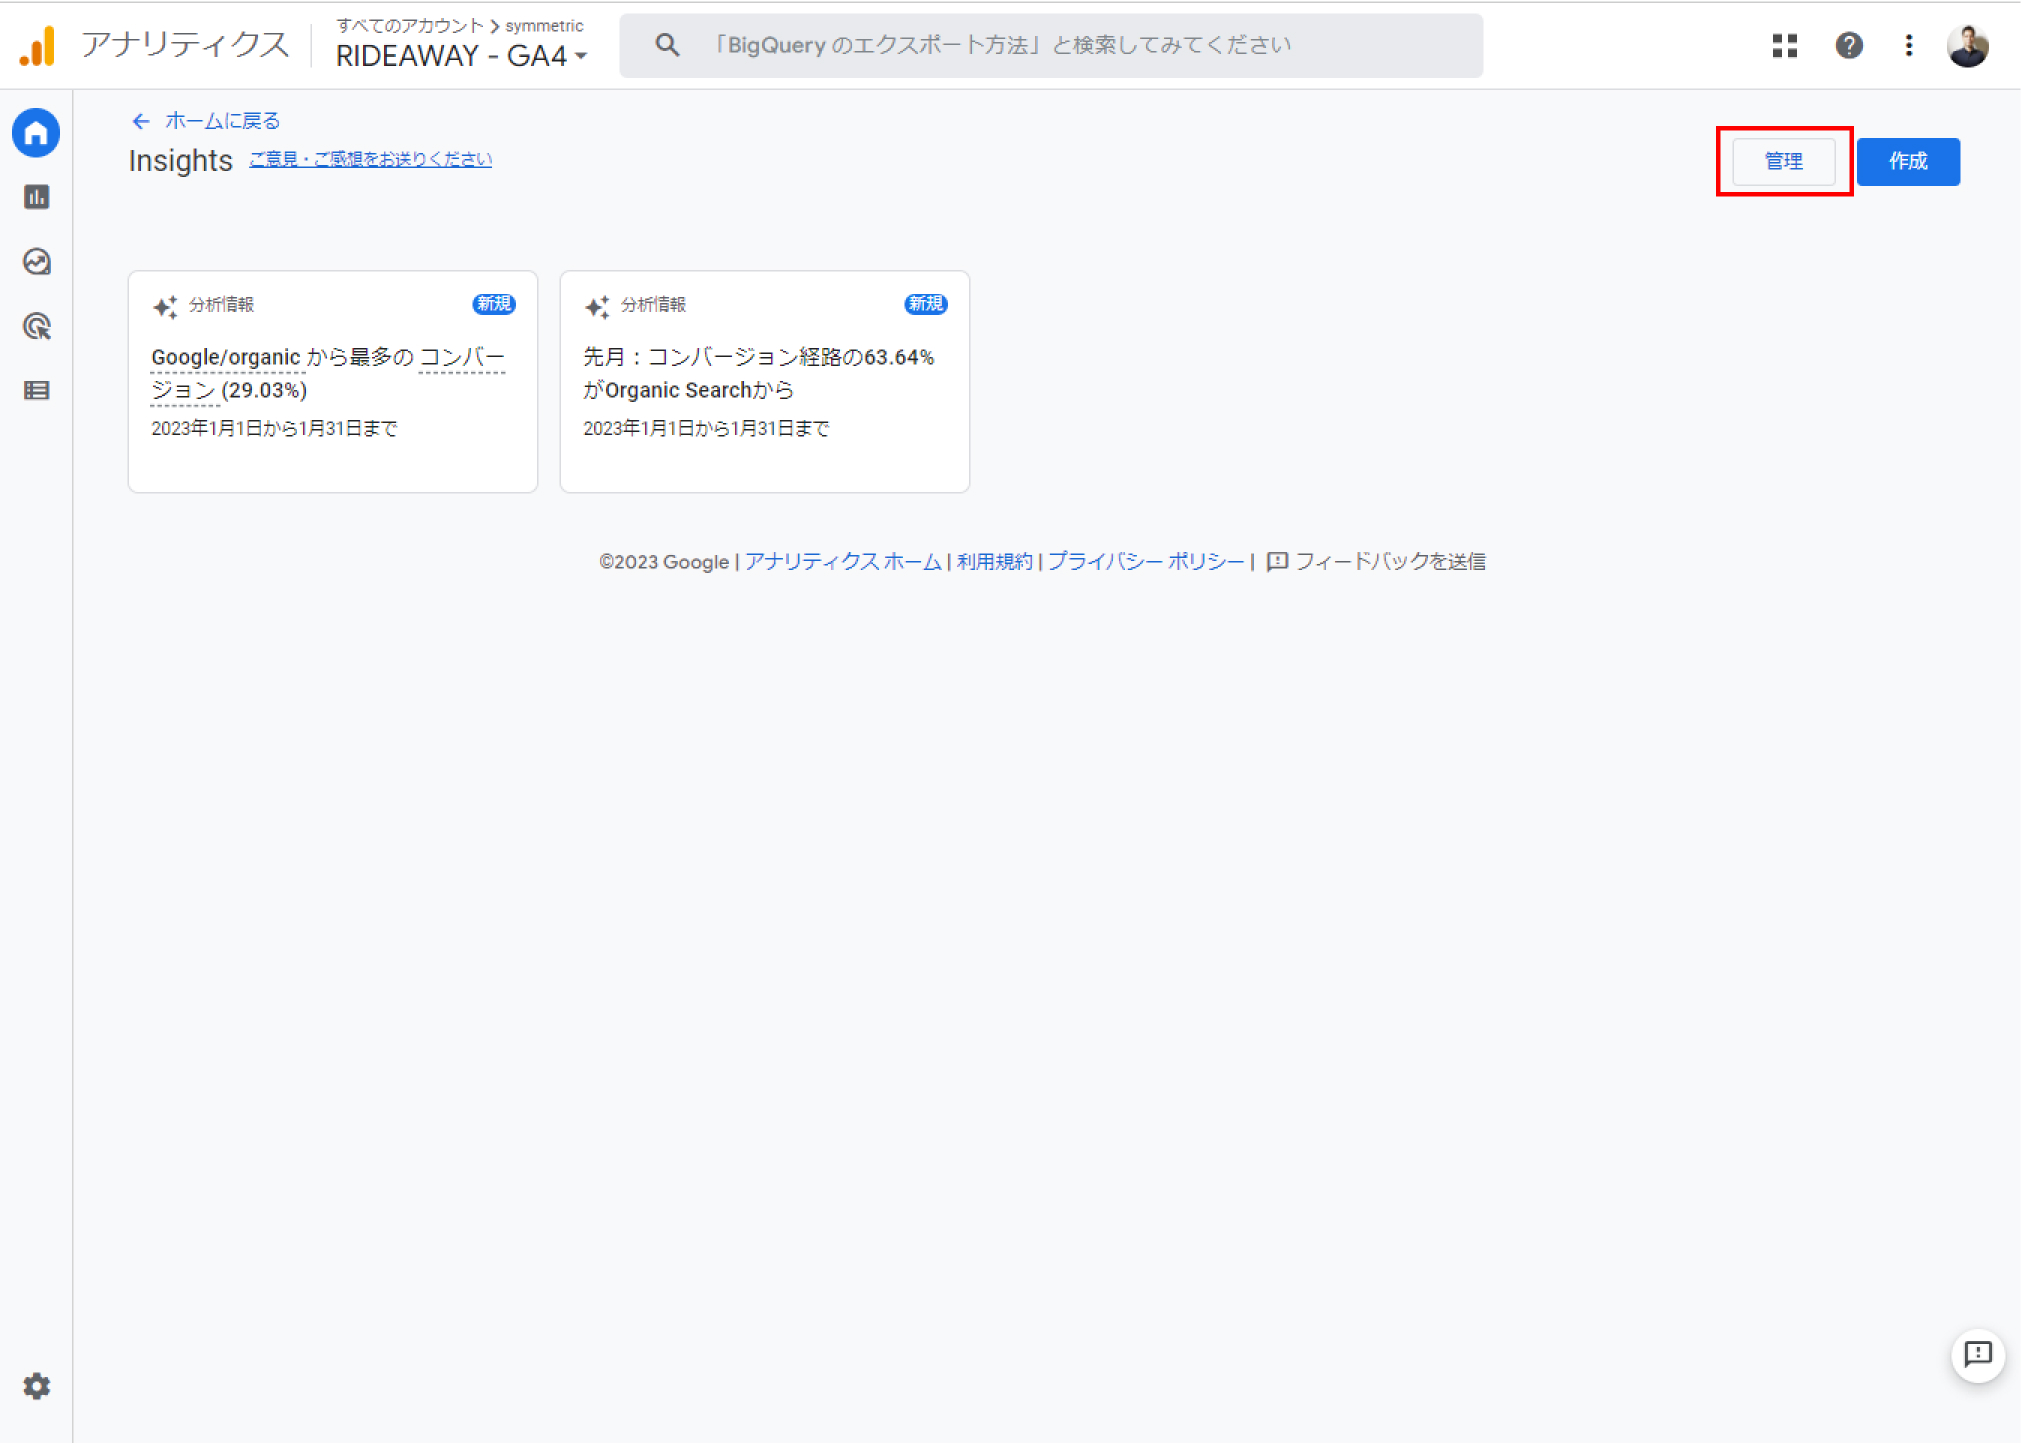2021x1444 pixels.
Task: Open the Admin gear icon
Action: pos(37,1386)
